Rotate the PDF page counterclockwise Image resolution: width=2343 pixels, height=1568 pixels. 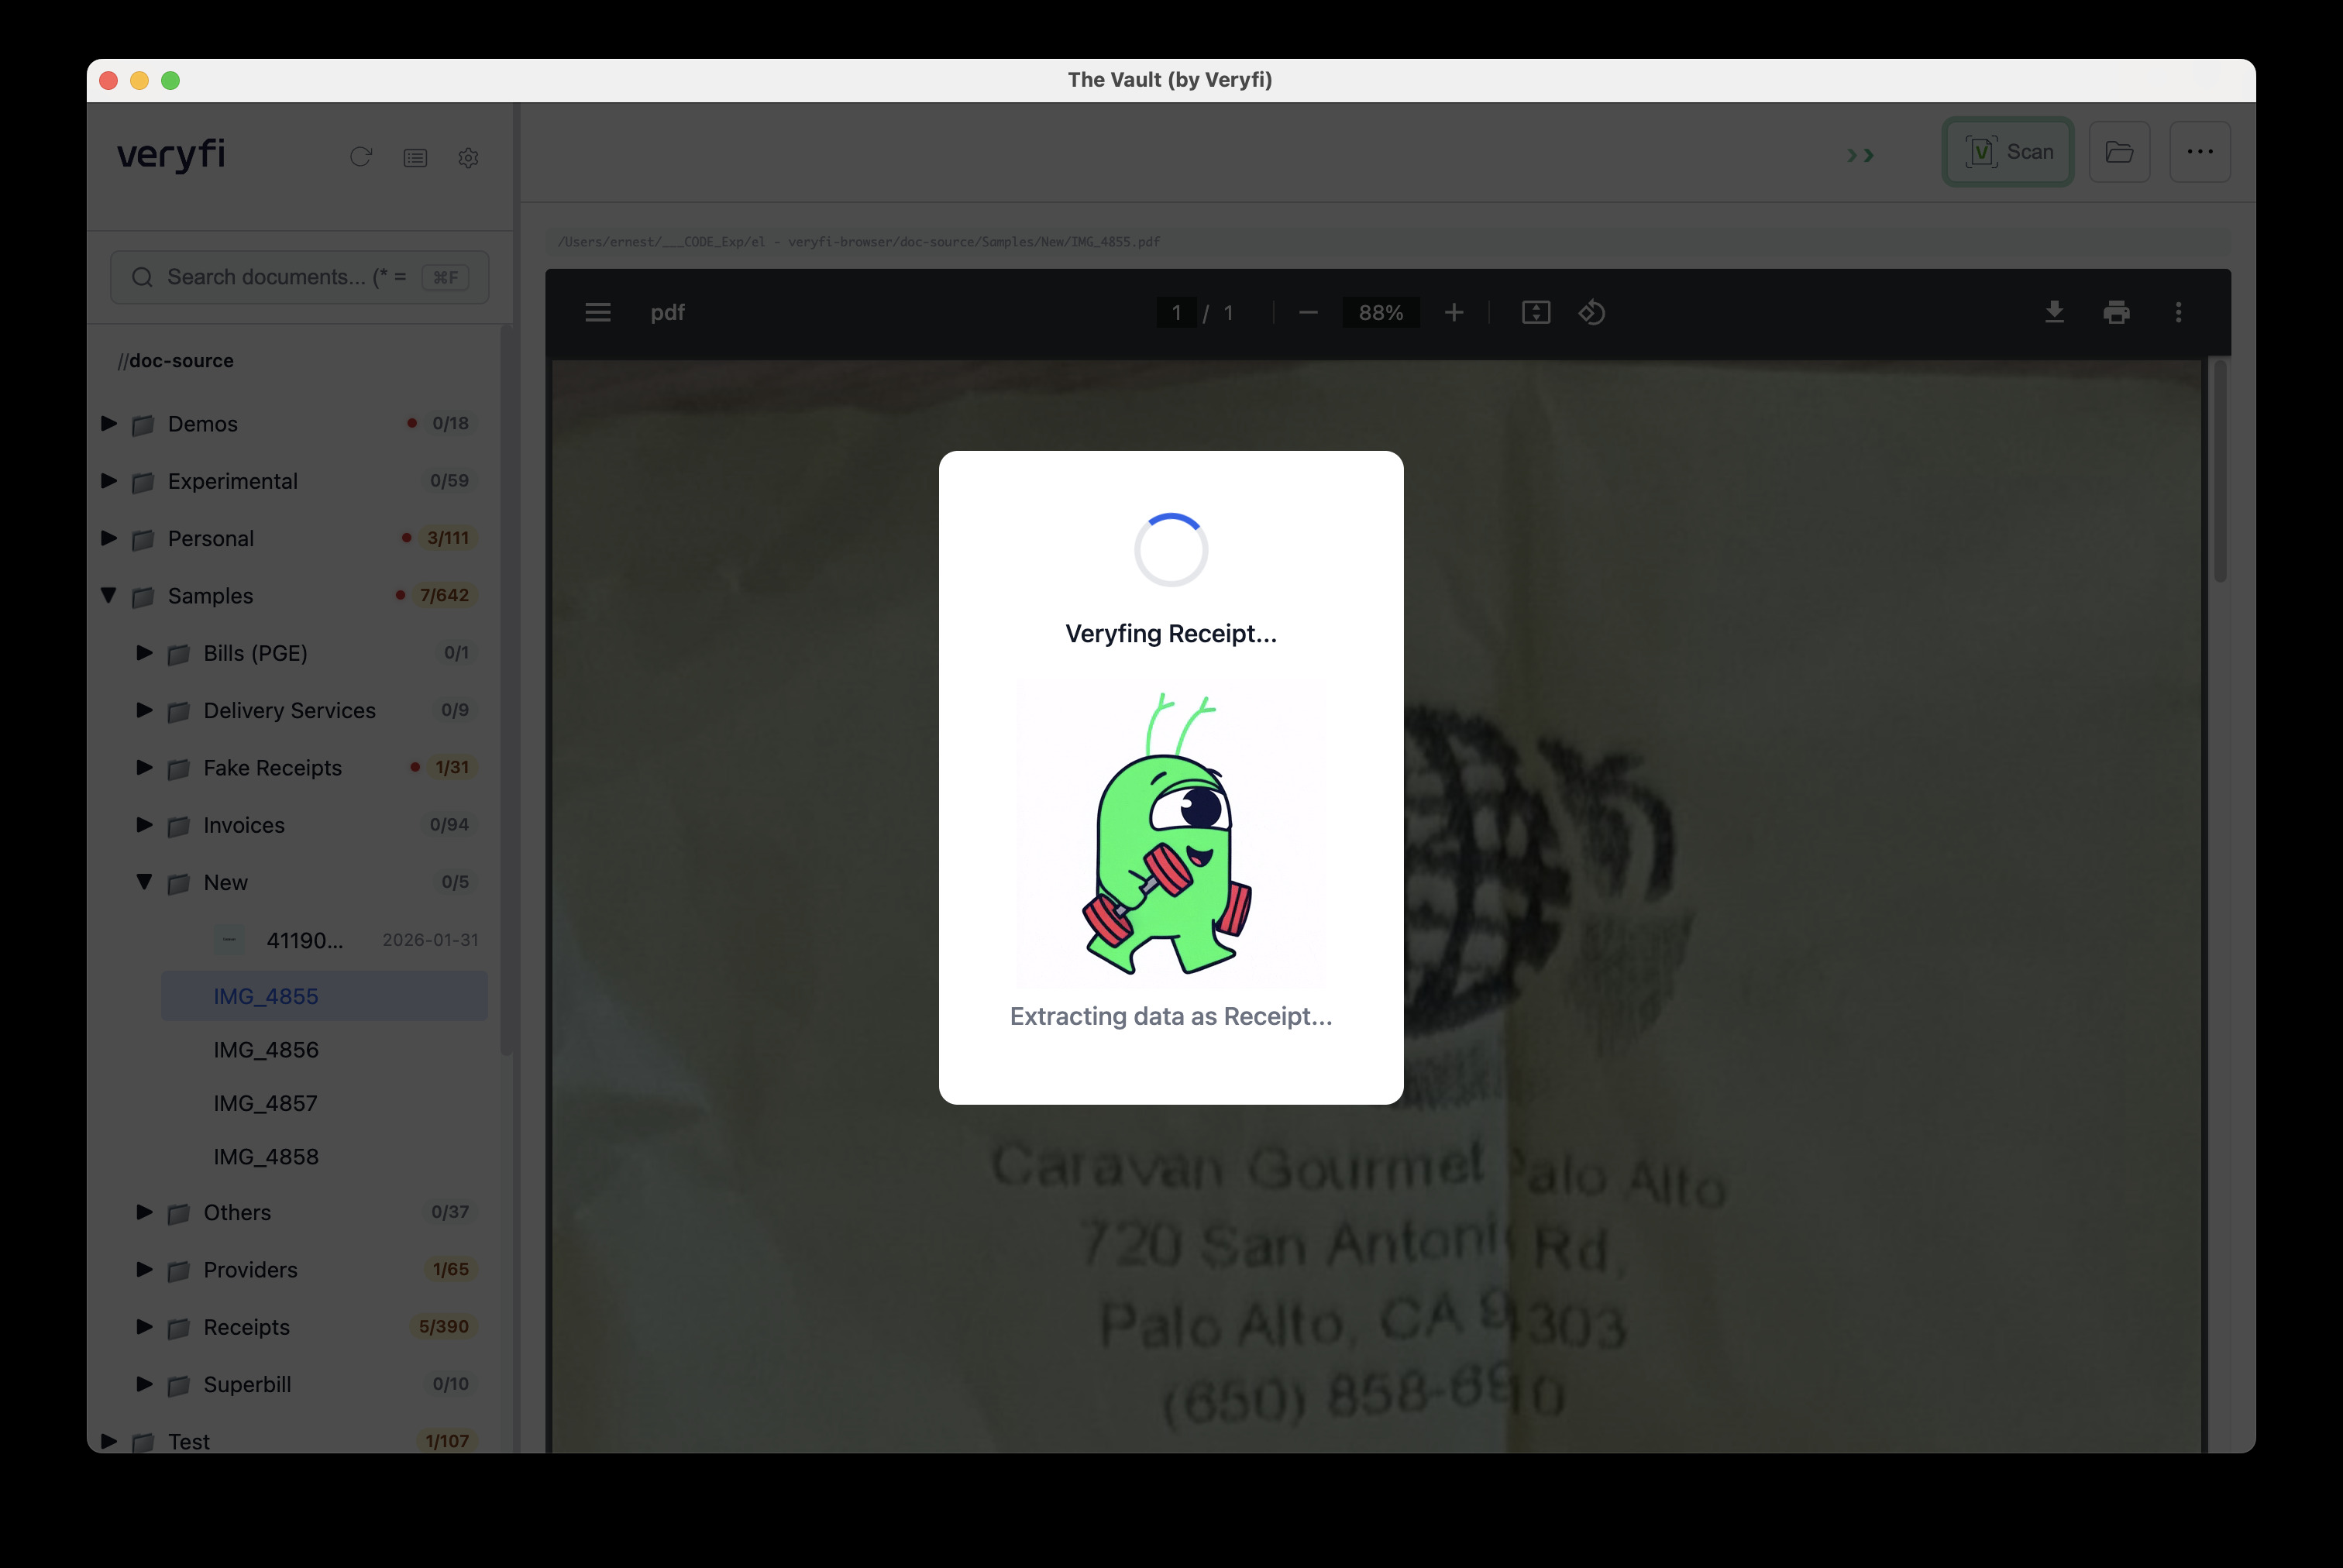[1592, 312]
